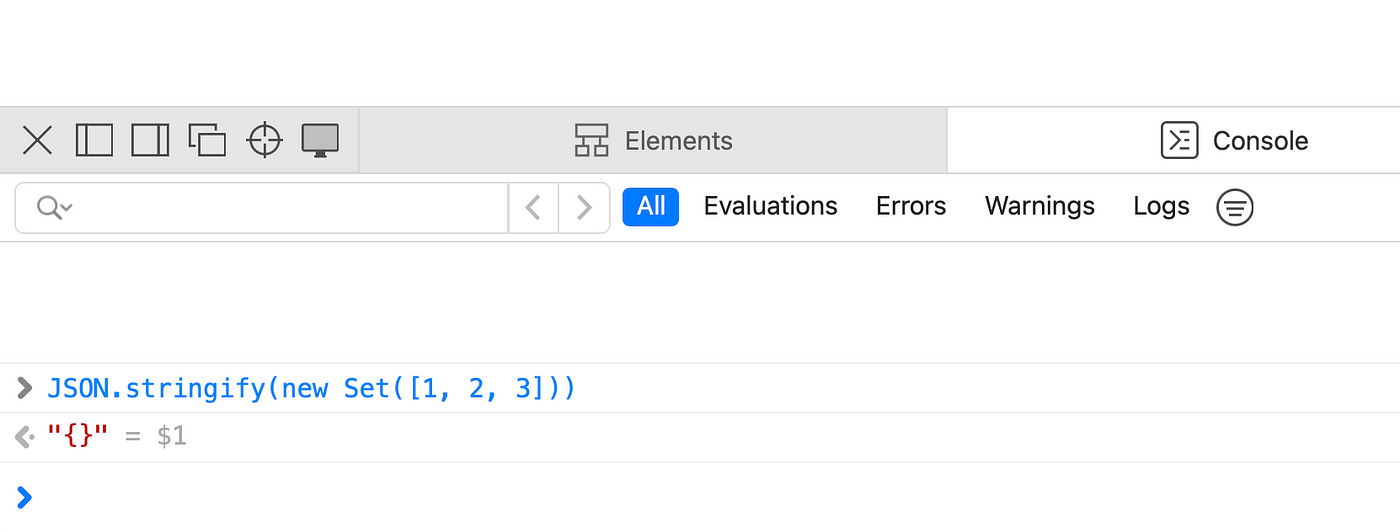Close the Web Inspector with the X icon
This screenshot has height=532, width=1400.
tap(37, 141)
